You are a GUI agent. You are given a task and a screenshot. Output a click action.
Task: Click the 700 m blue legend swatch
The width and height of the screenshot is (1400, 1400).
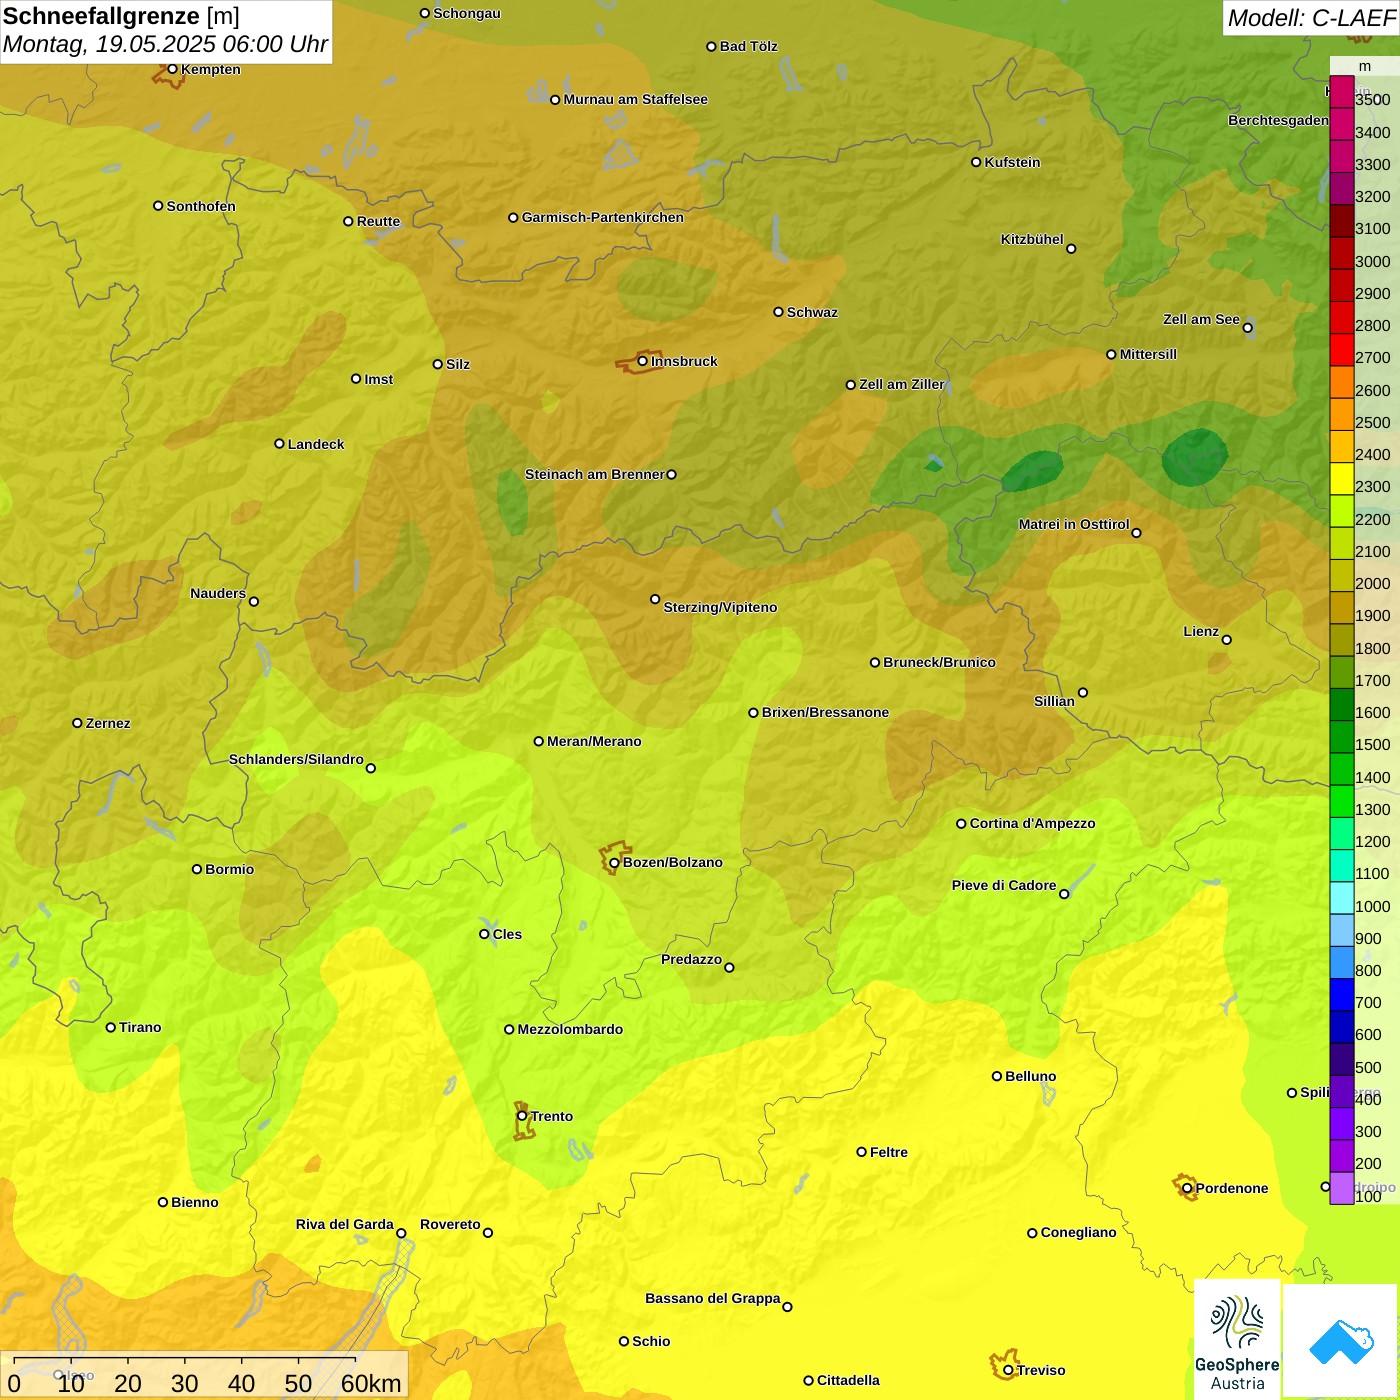click(x=1342, y=995)
